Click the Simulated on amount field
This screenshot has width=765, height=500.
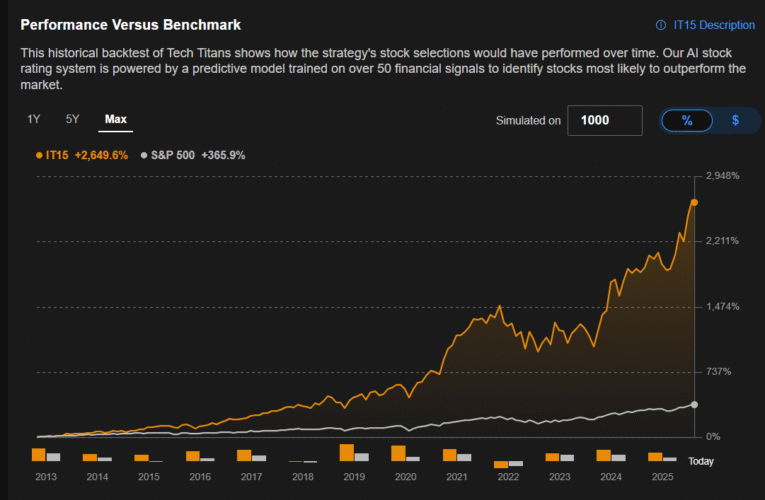pos(604,120)
